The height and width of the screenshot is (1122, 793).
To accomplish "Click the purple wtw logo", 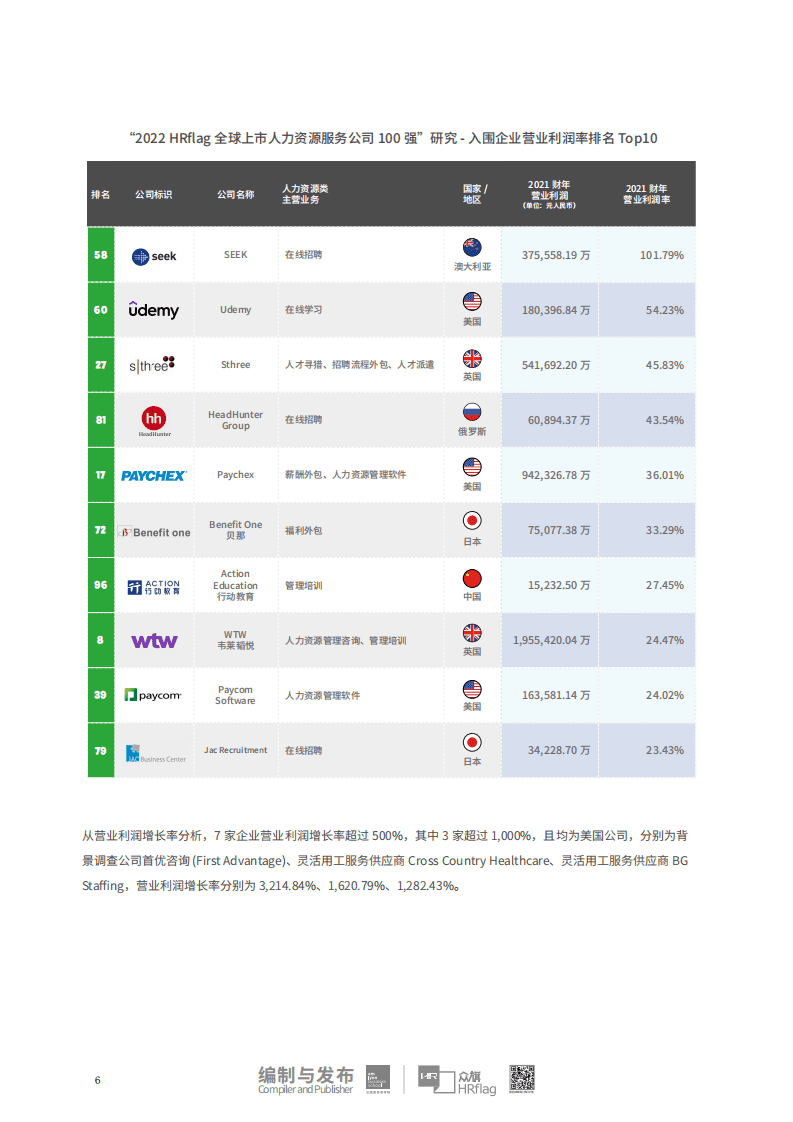I will coord(154,641).
